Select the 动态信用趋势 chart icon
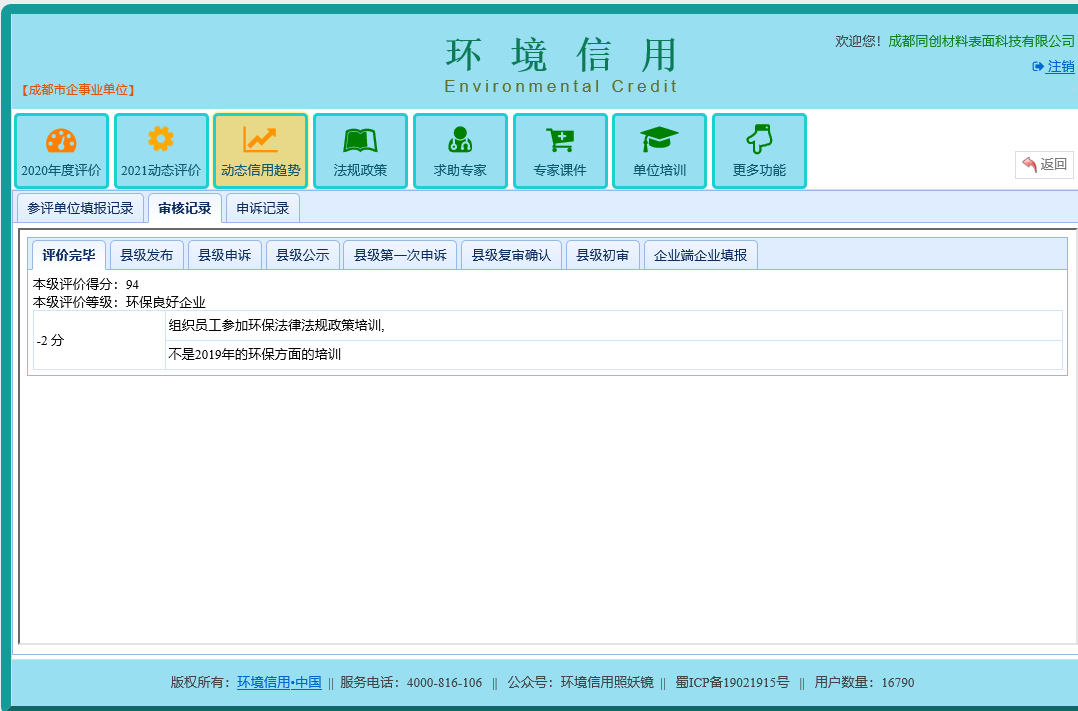Screen dimensions: 1078x711 (x=260, y=140)
